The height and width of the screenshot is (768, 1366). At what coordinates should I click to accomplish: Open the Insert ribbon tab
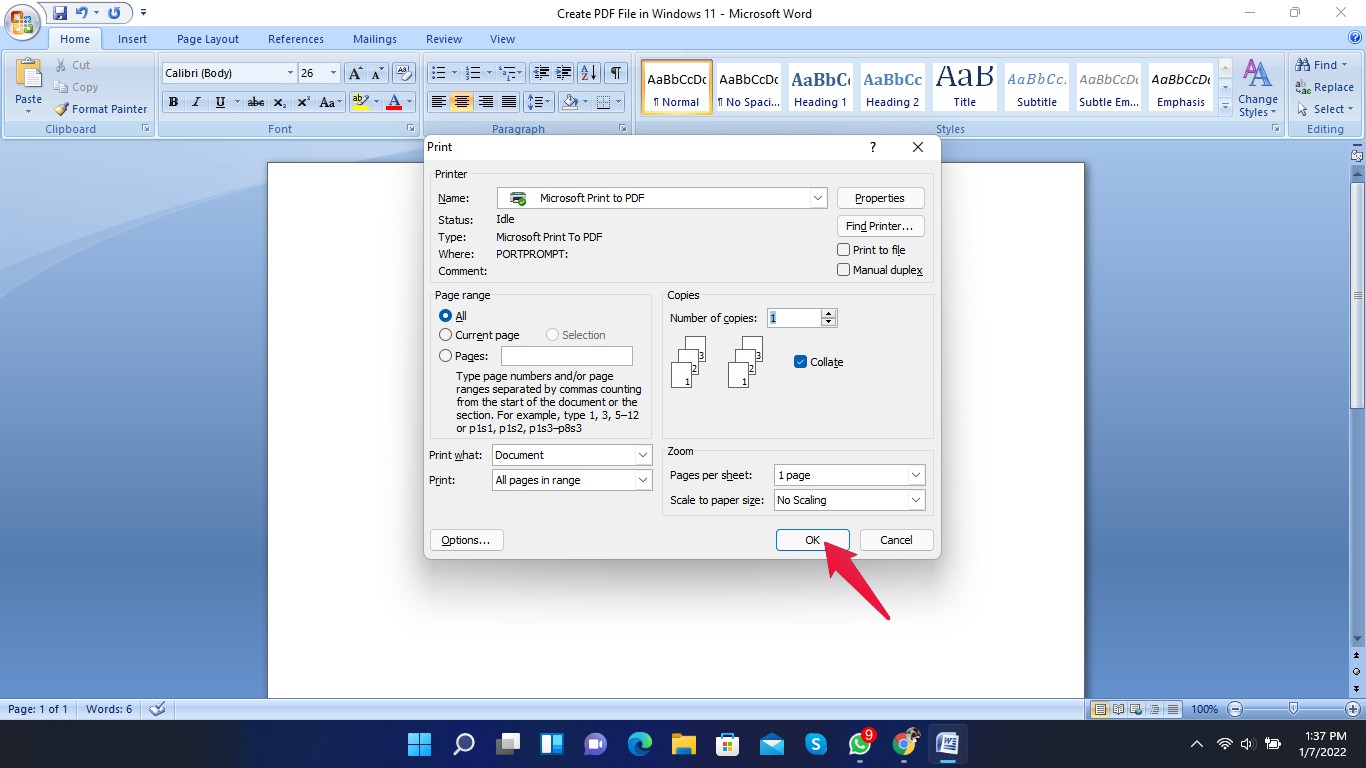click(x=132, y=39)
